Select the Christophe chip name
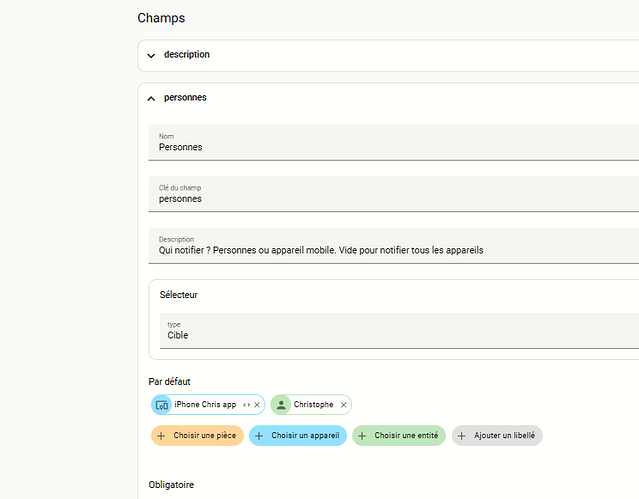The height and width of the screenshot is (499, 639). click(313, 405)
